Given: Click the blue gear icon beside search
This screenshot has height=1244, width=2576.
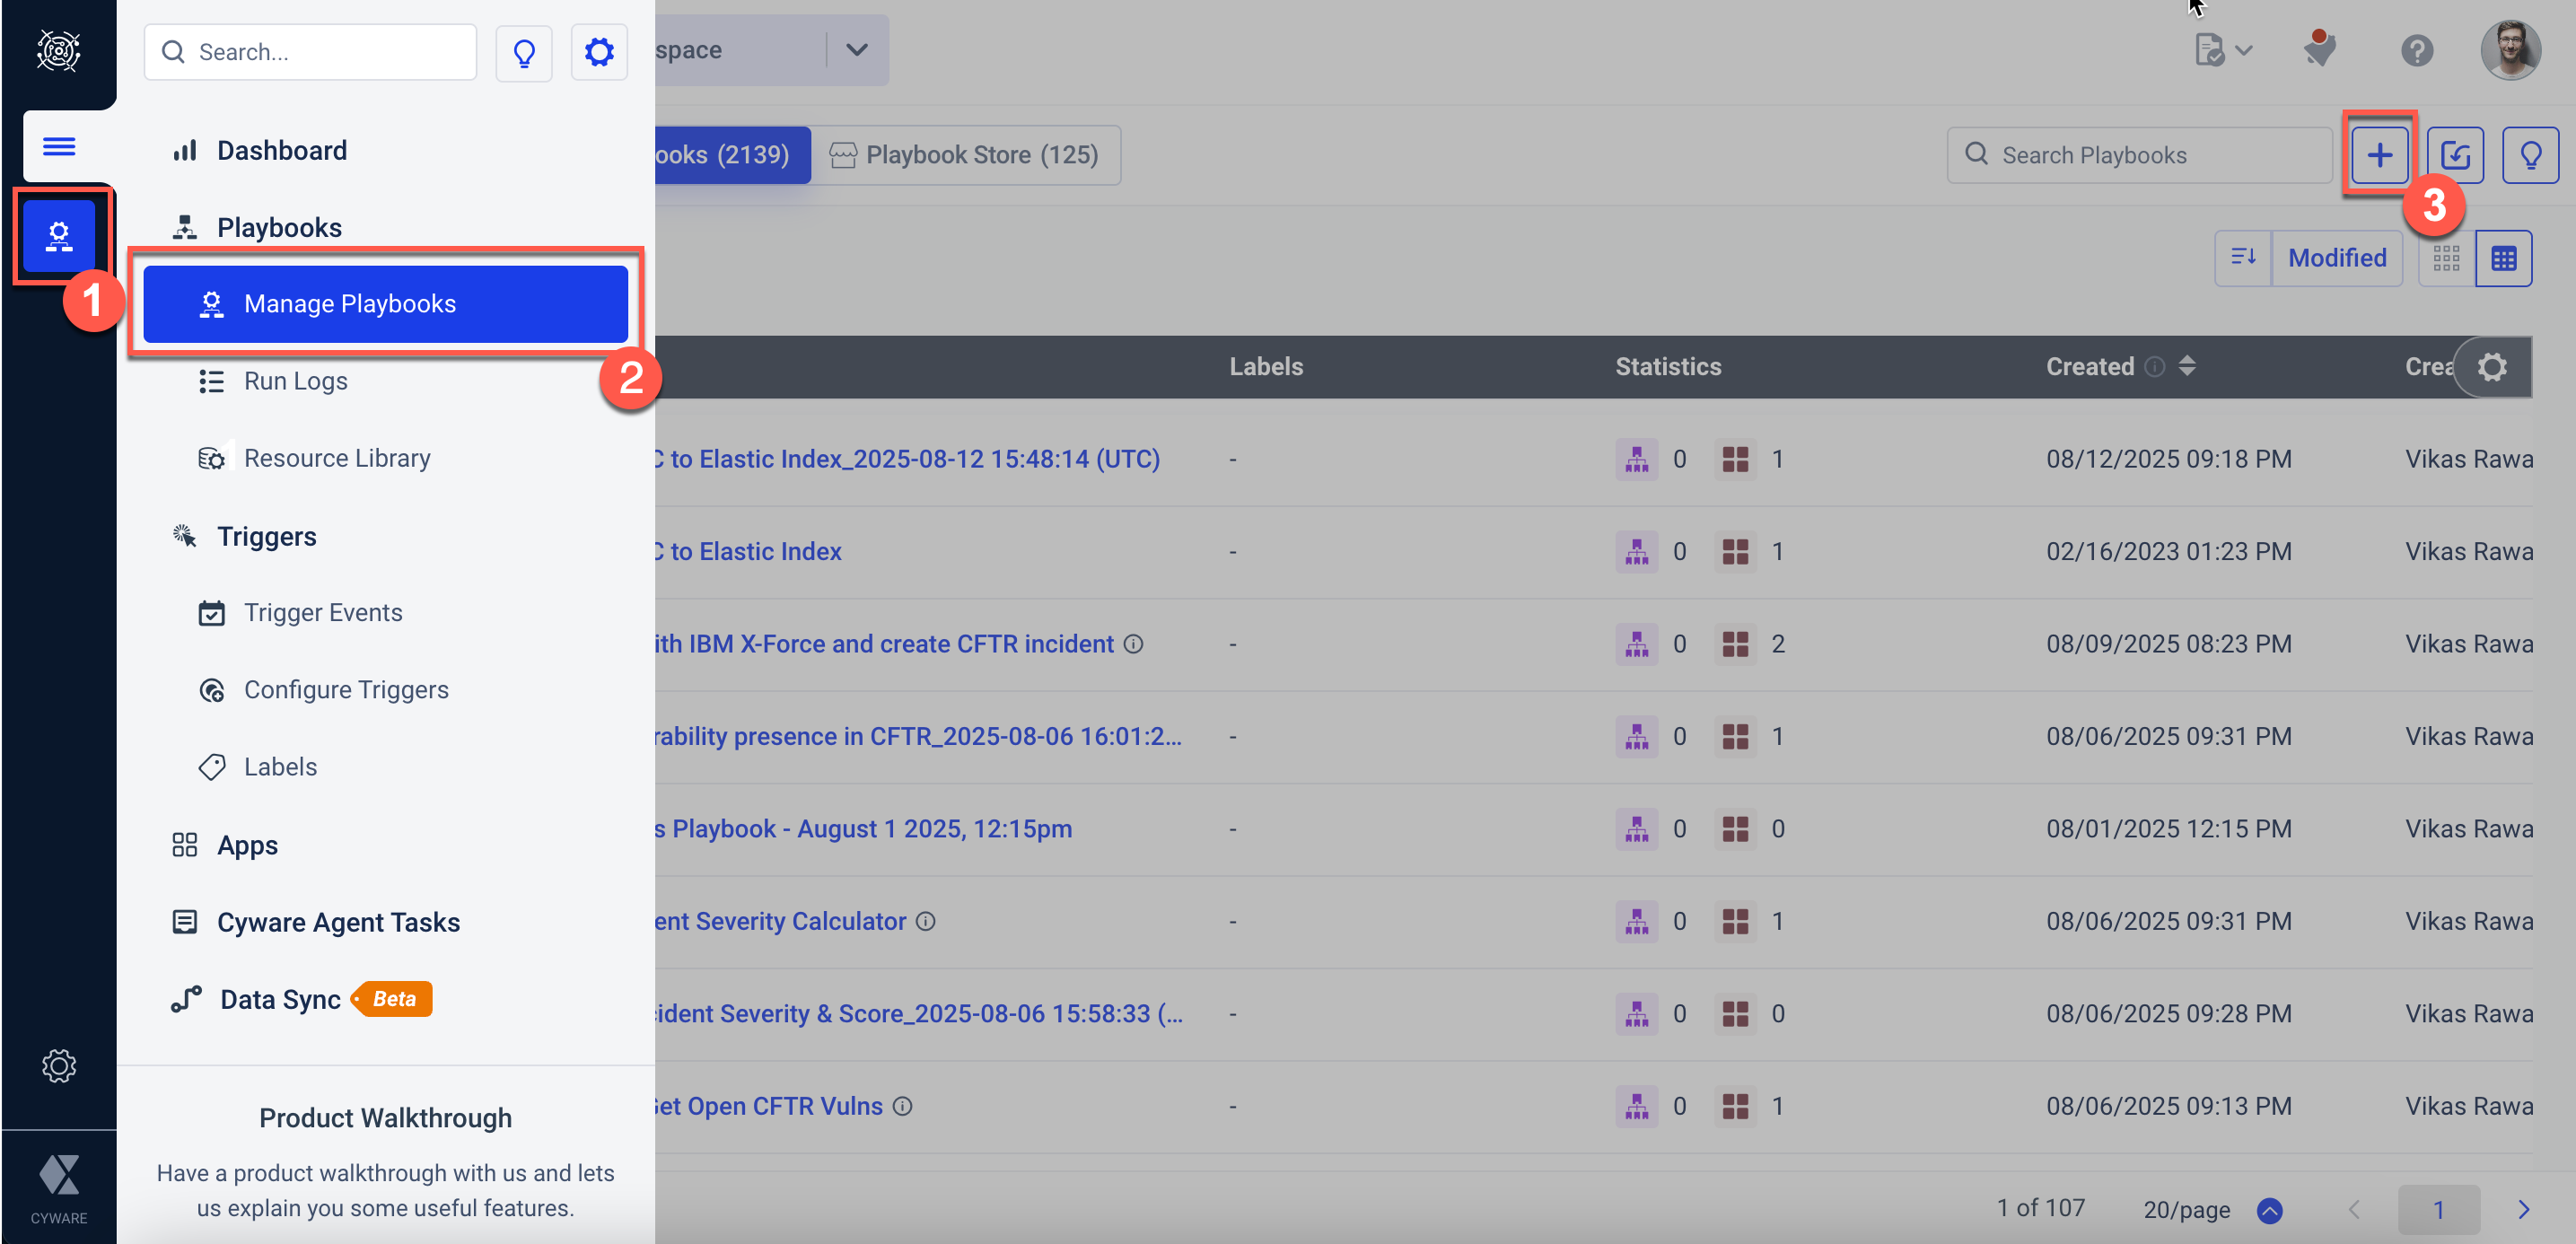Looking at the screenshot, I should (x=598, y=52).
